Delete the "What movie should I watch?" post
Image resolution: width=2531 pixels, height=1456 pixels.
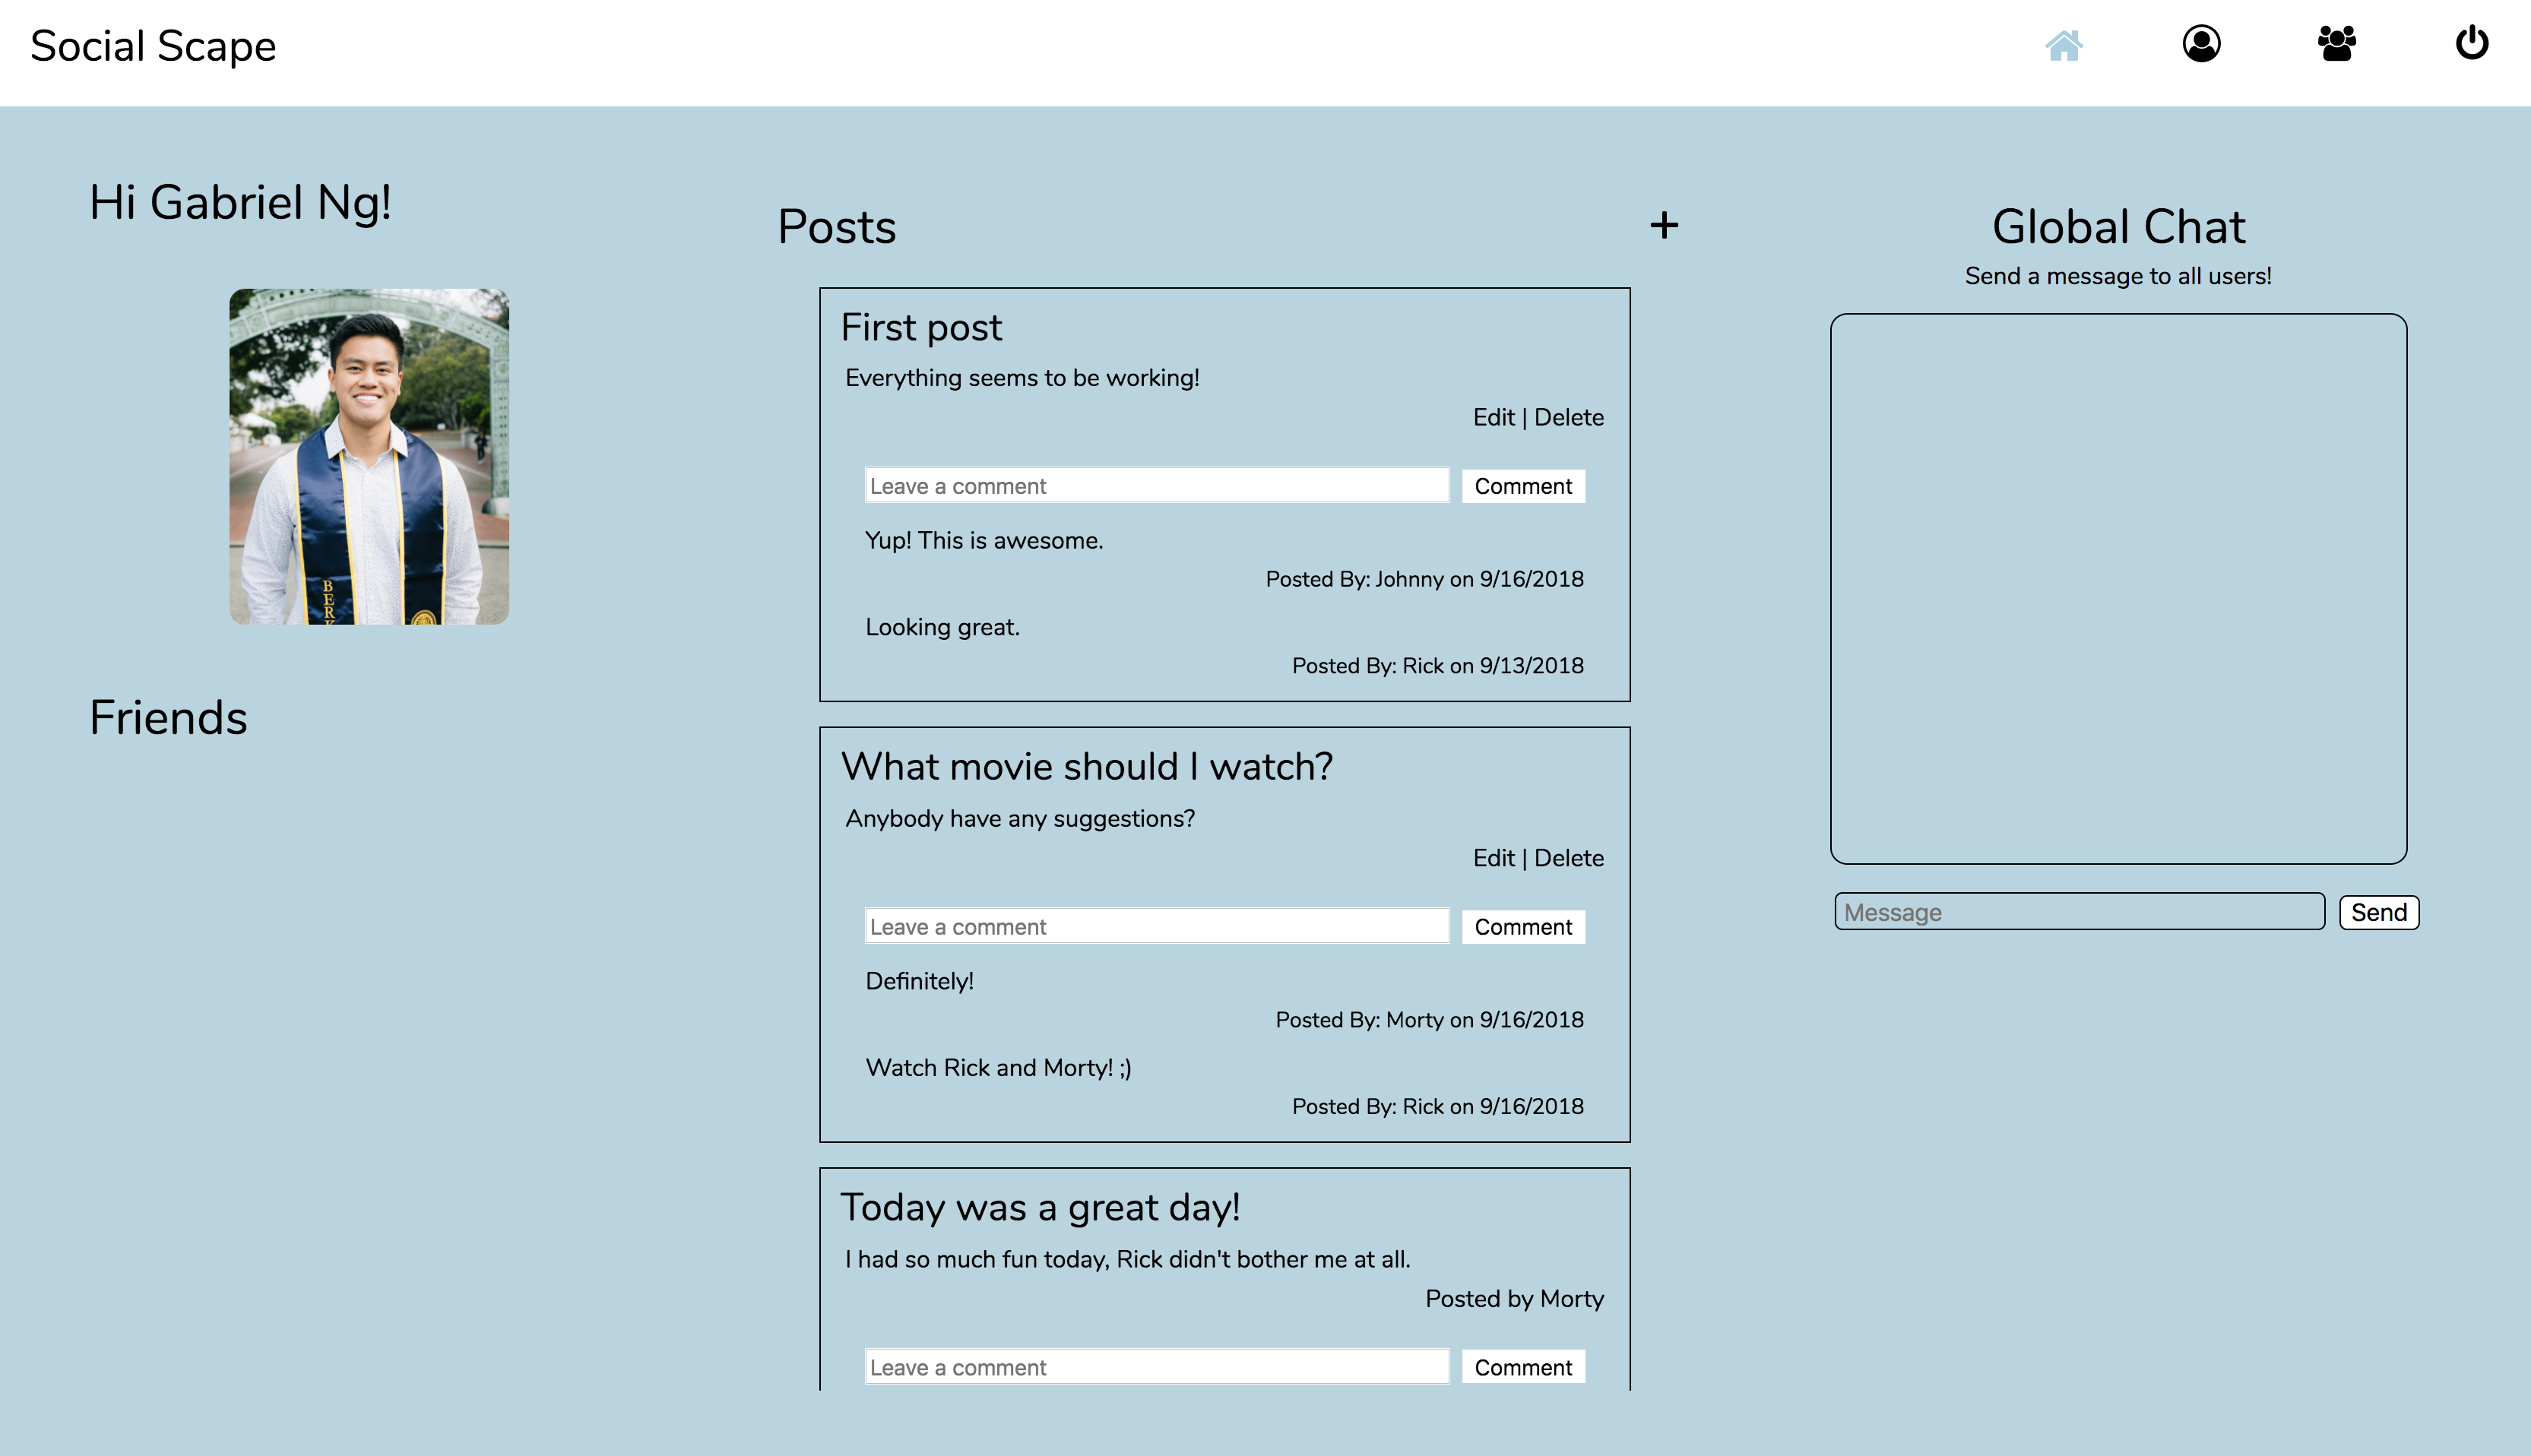tap(1568, 859)
